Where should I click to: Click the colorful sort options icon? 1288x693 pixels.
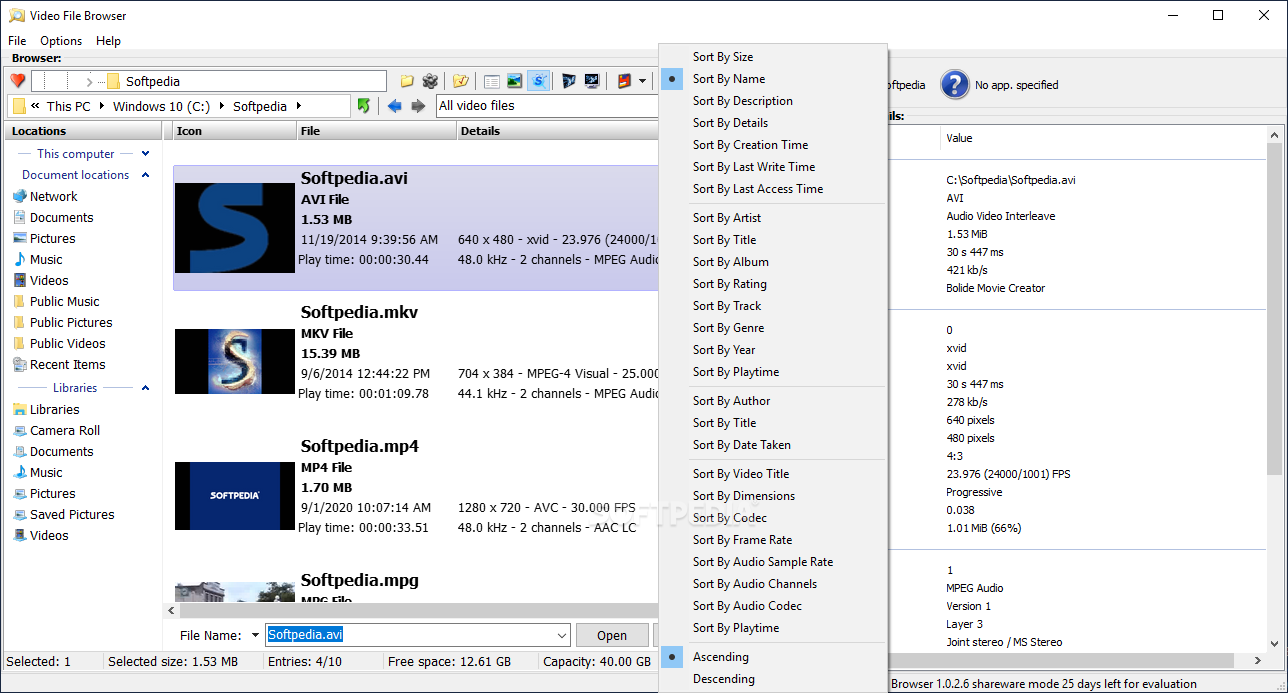pyautogui.click(x=625, y=81)
